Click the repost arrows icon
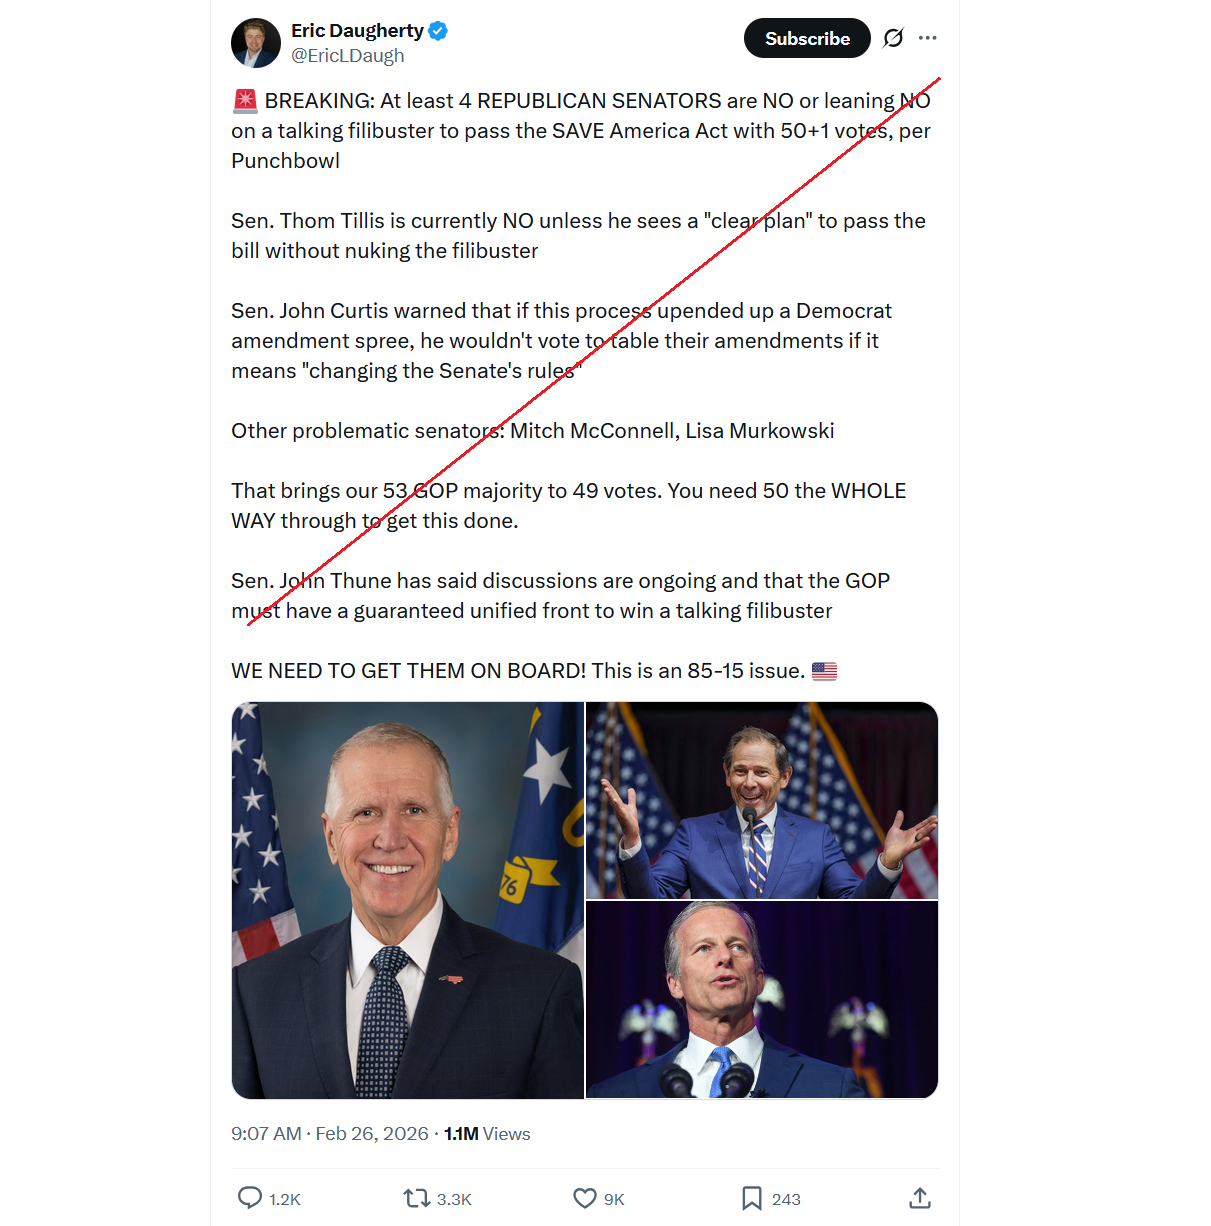Image resolution: width=1211 pixels, height=1226 pixels. tap(416, 1198)
